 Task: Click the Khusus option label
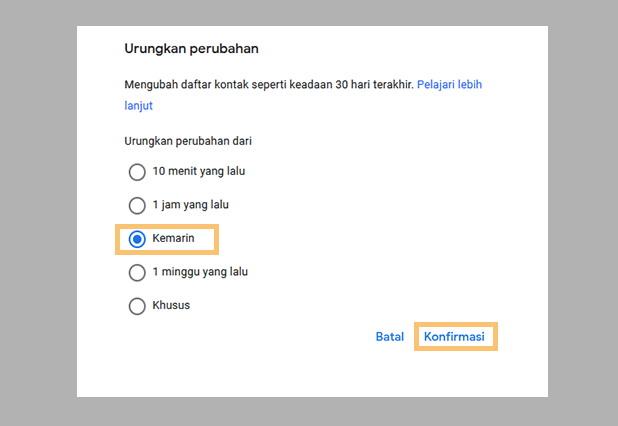pos(171,306)
